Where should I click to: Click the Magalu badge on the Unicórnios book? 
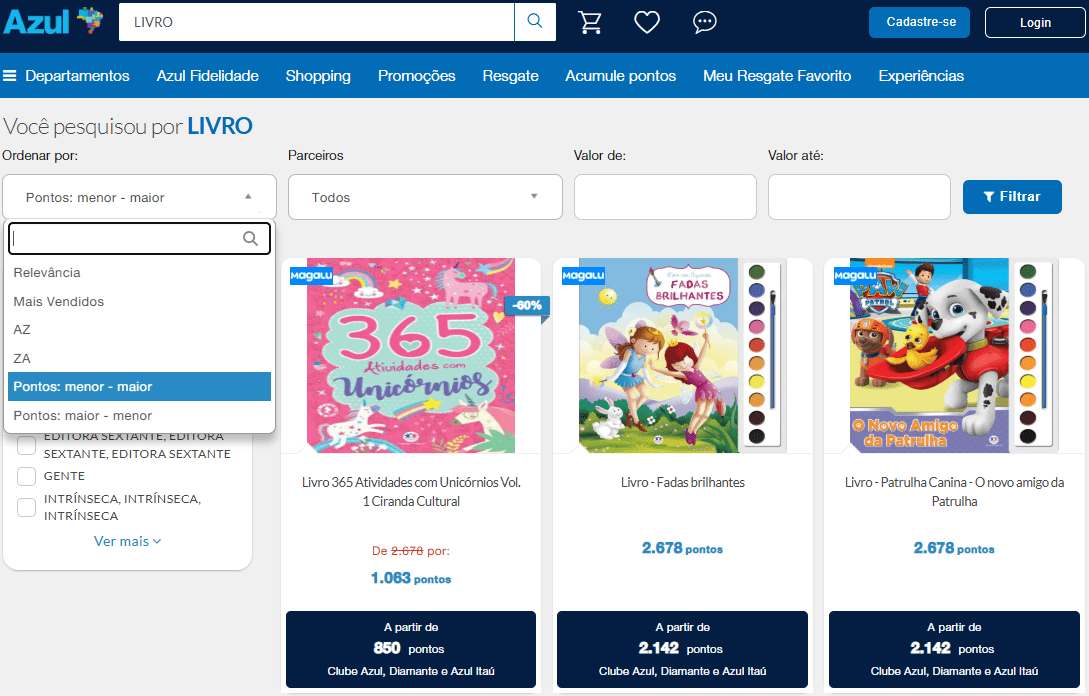tap(311, 276)
